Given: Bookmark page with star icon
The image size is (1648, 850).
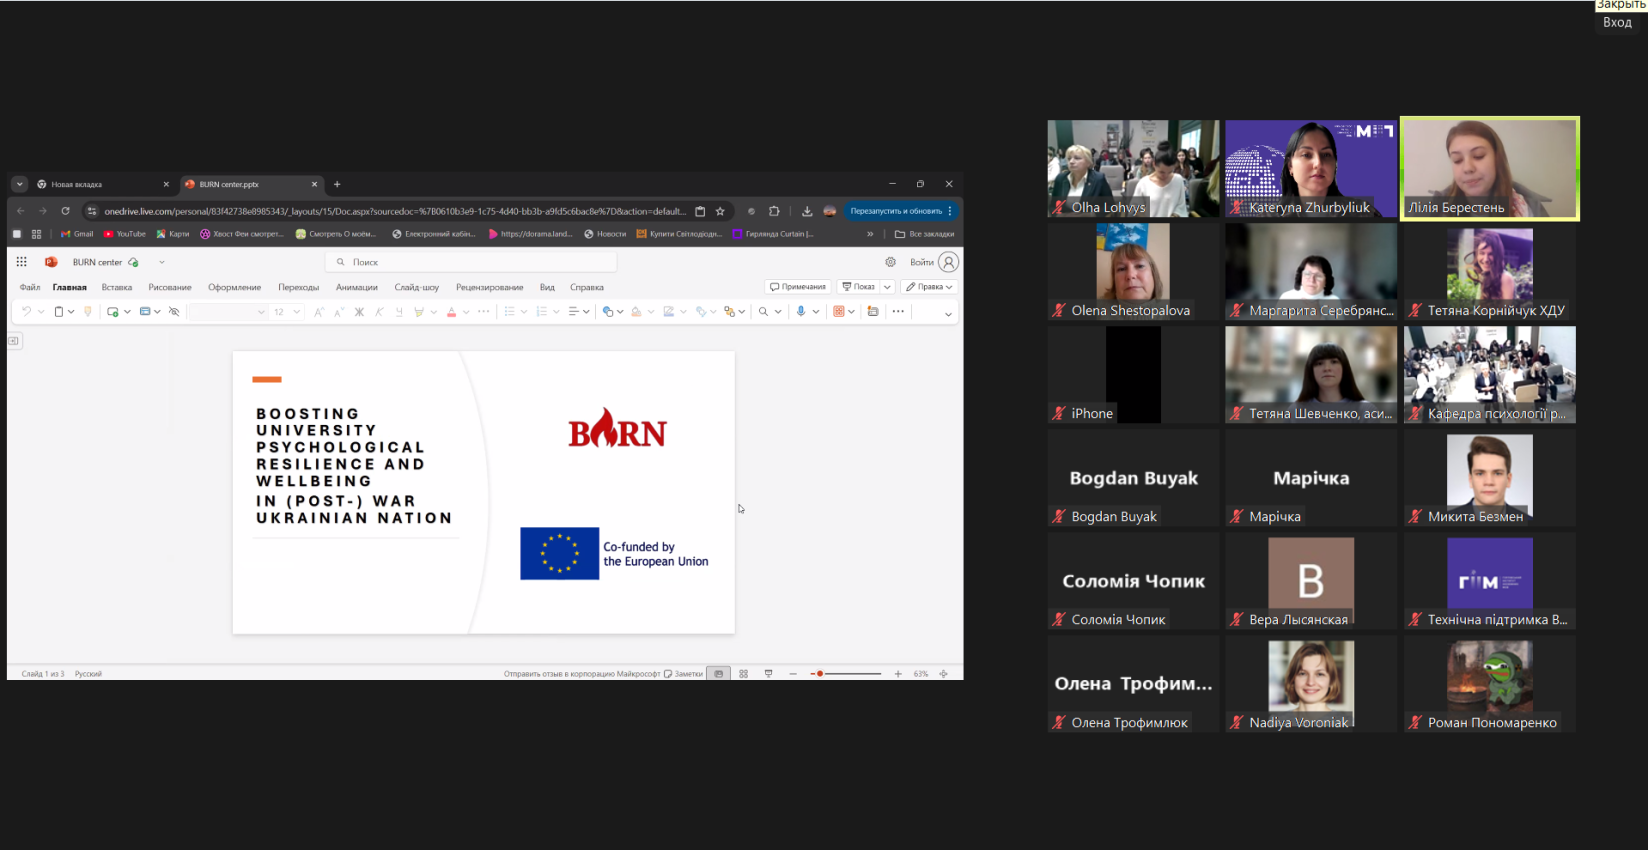Looking at the screenshot, I should click(720, 211).
